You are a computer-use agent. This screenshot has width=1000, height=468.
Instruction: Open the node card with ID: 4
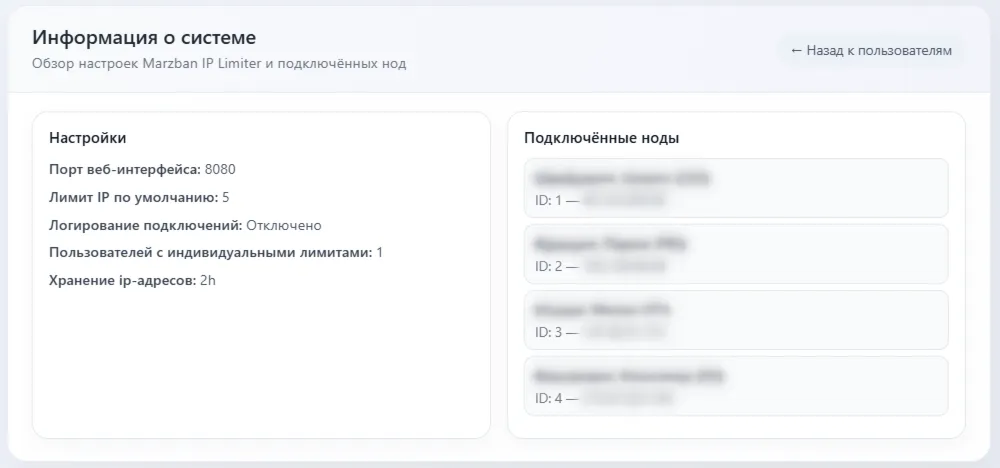736,386
